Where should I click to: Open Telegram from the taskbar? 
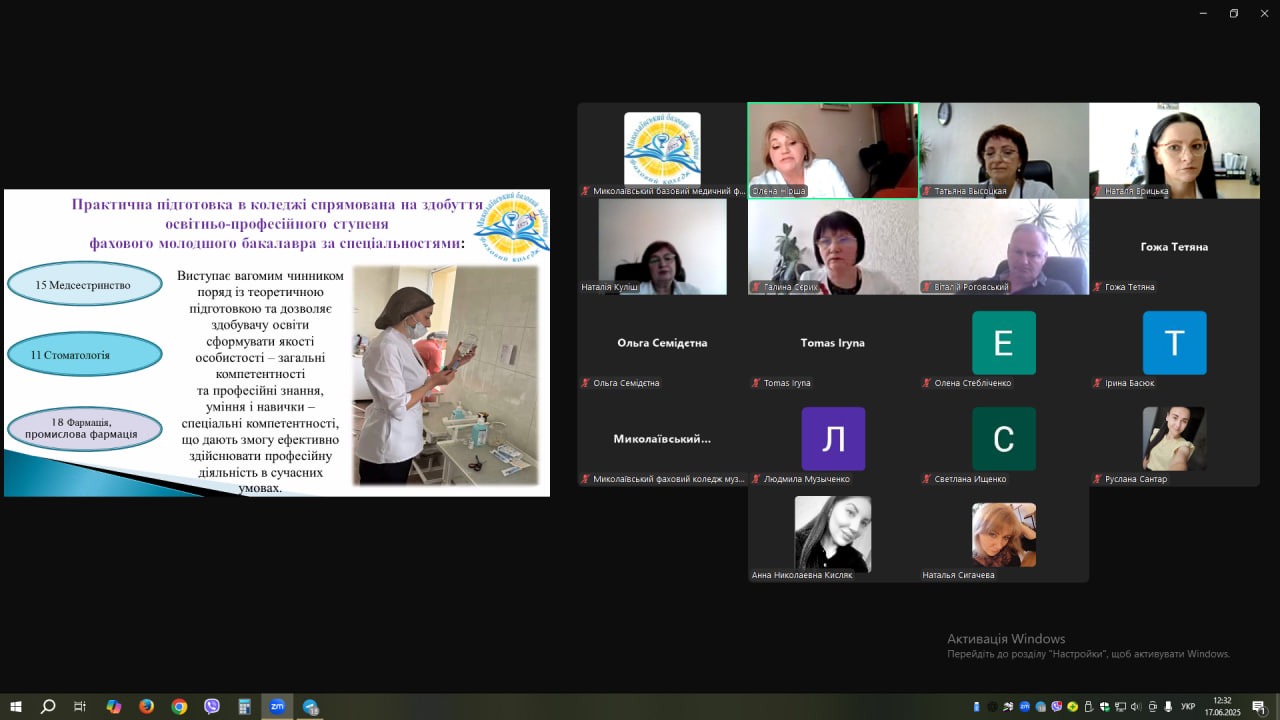(310, 706)
